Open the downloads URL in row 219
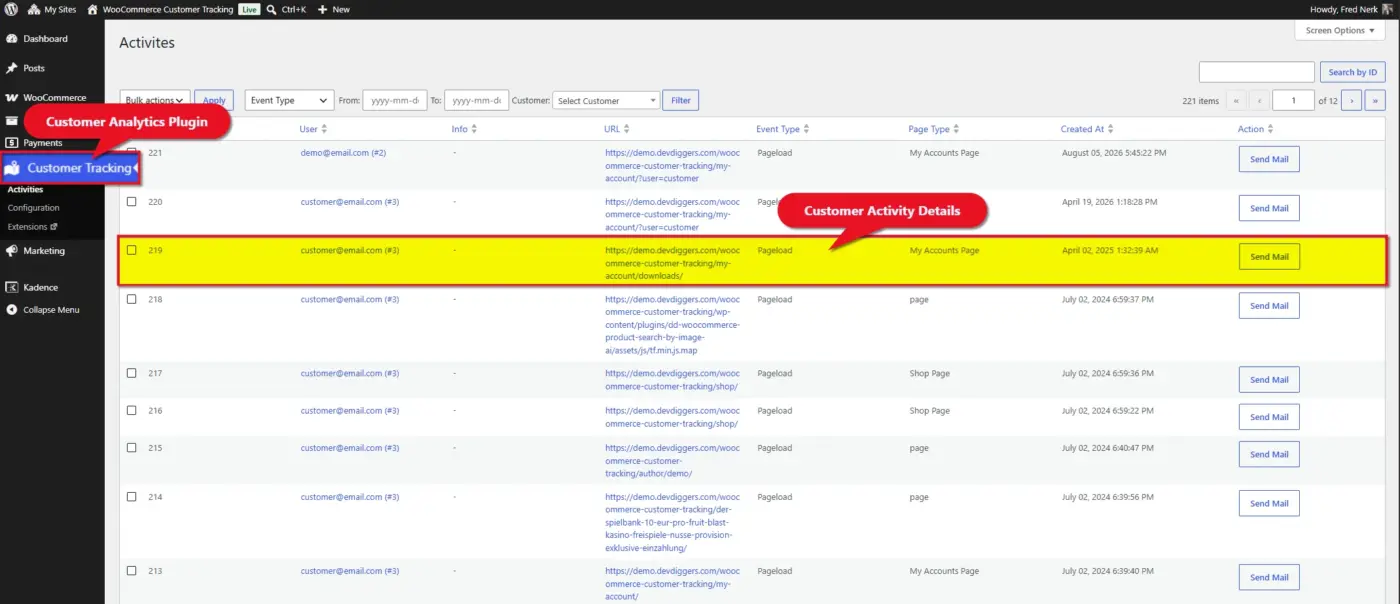 [672, 263]
